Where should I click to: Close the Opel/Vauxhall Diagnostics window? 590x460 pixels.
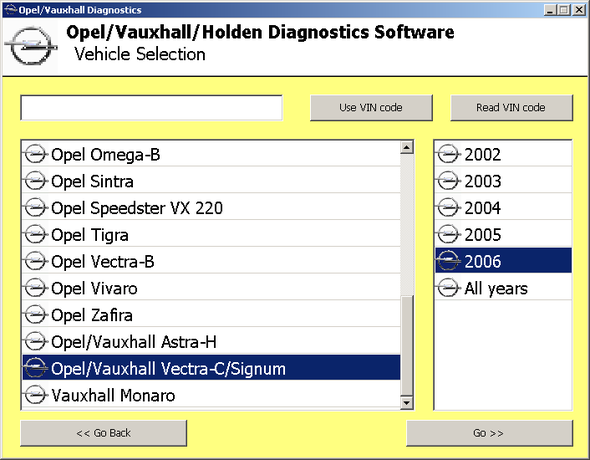579,10
